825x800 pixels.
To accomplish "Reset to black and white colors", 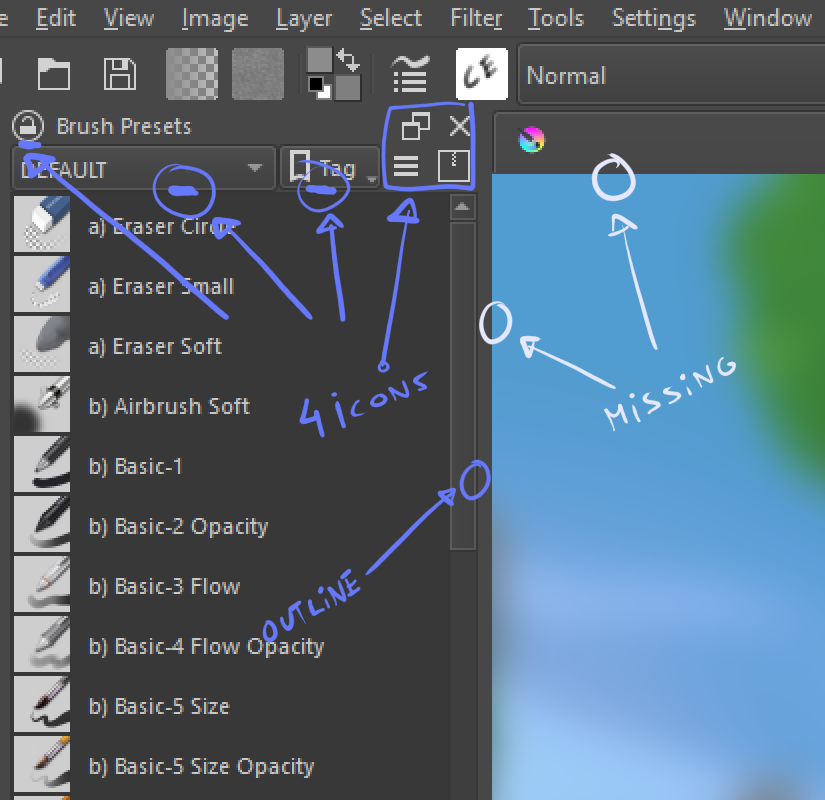I will (x=319, y=88).
